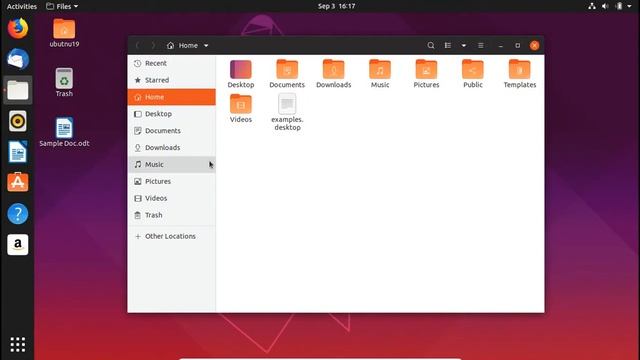Open the Documents folder icon
Viewport: 640px width, 360px height.
287,70
